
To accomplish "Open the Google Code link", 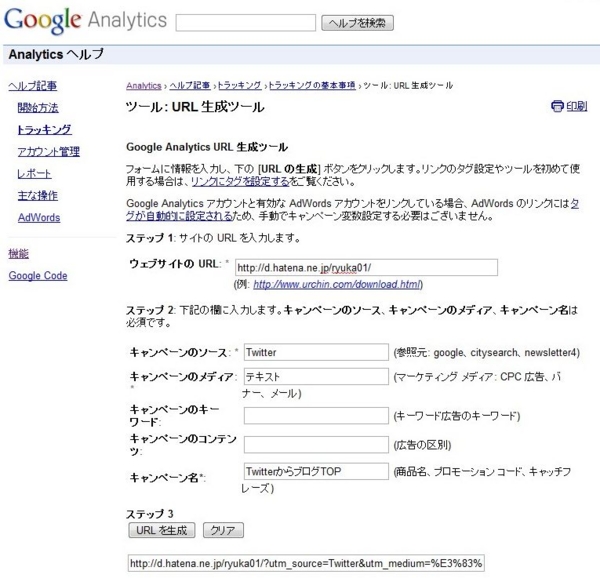I will pos(38,276).
